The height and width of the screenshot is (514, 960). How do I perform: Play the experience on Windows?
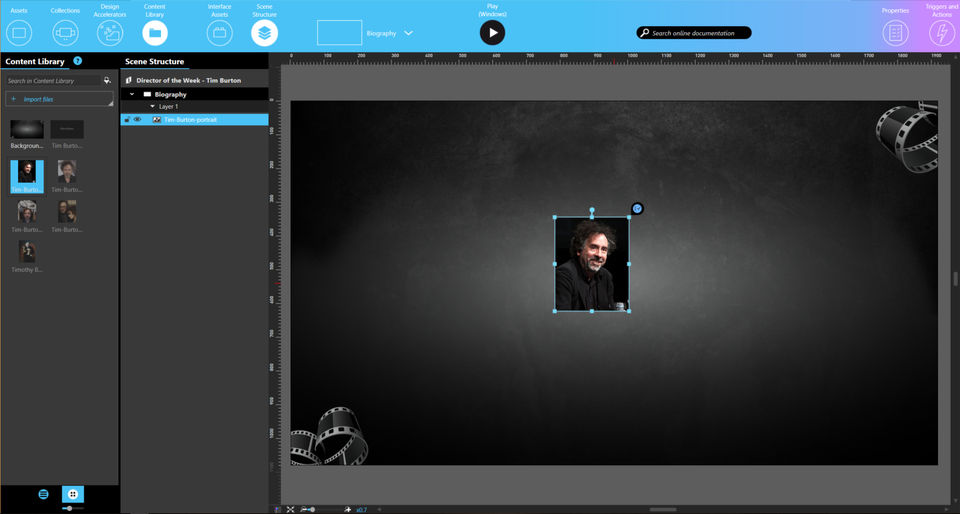point(492,32)
